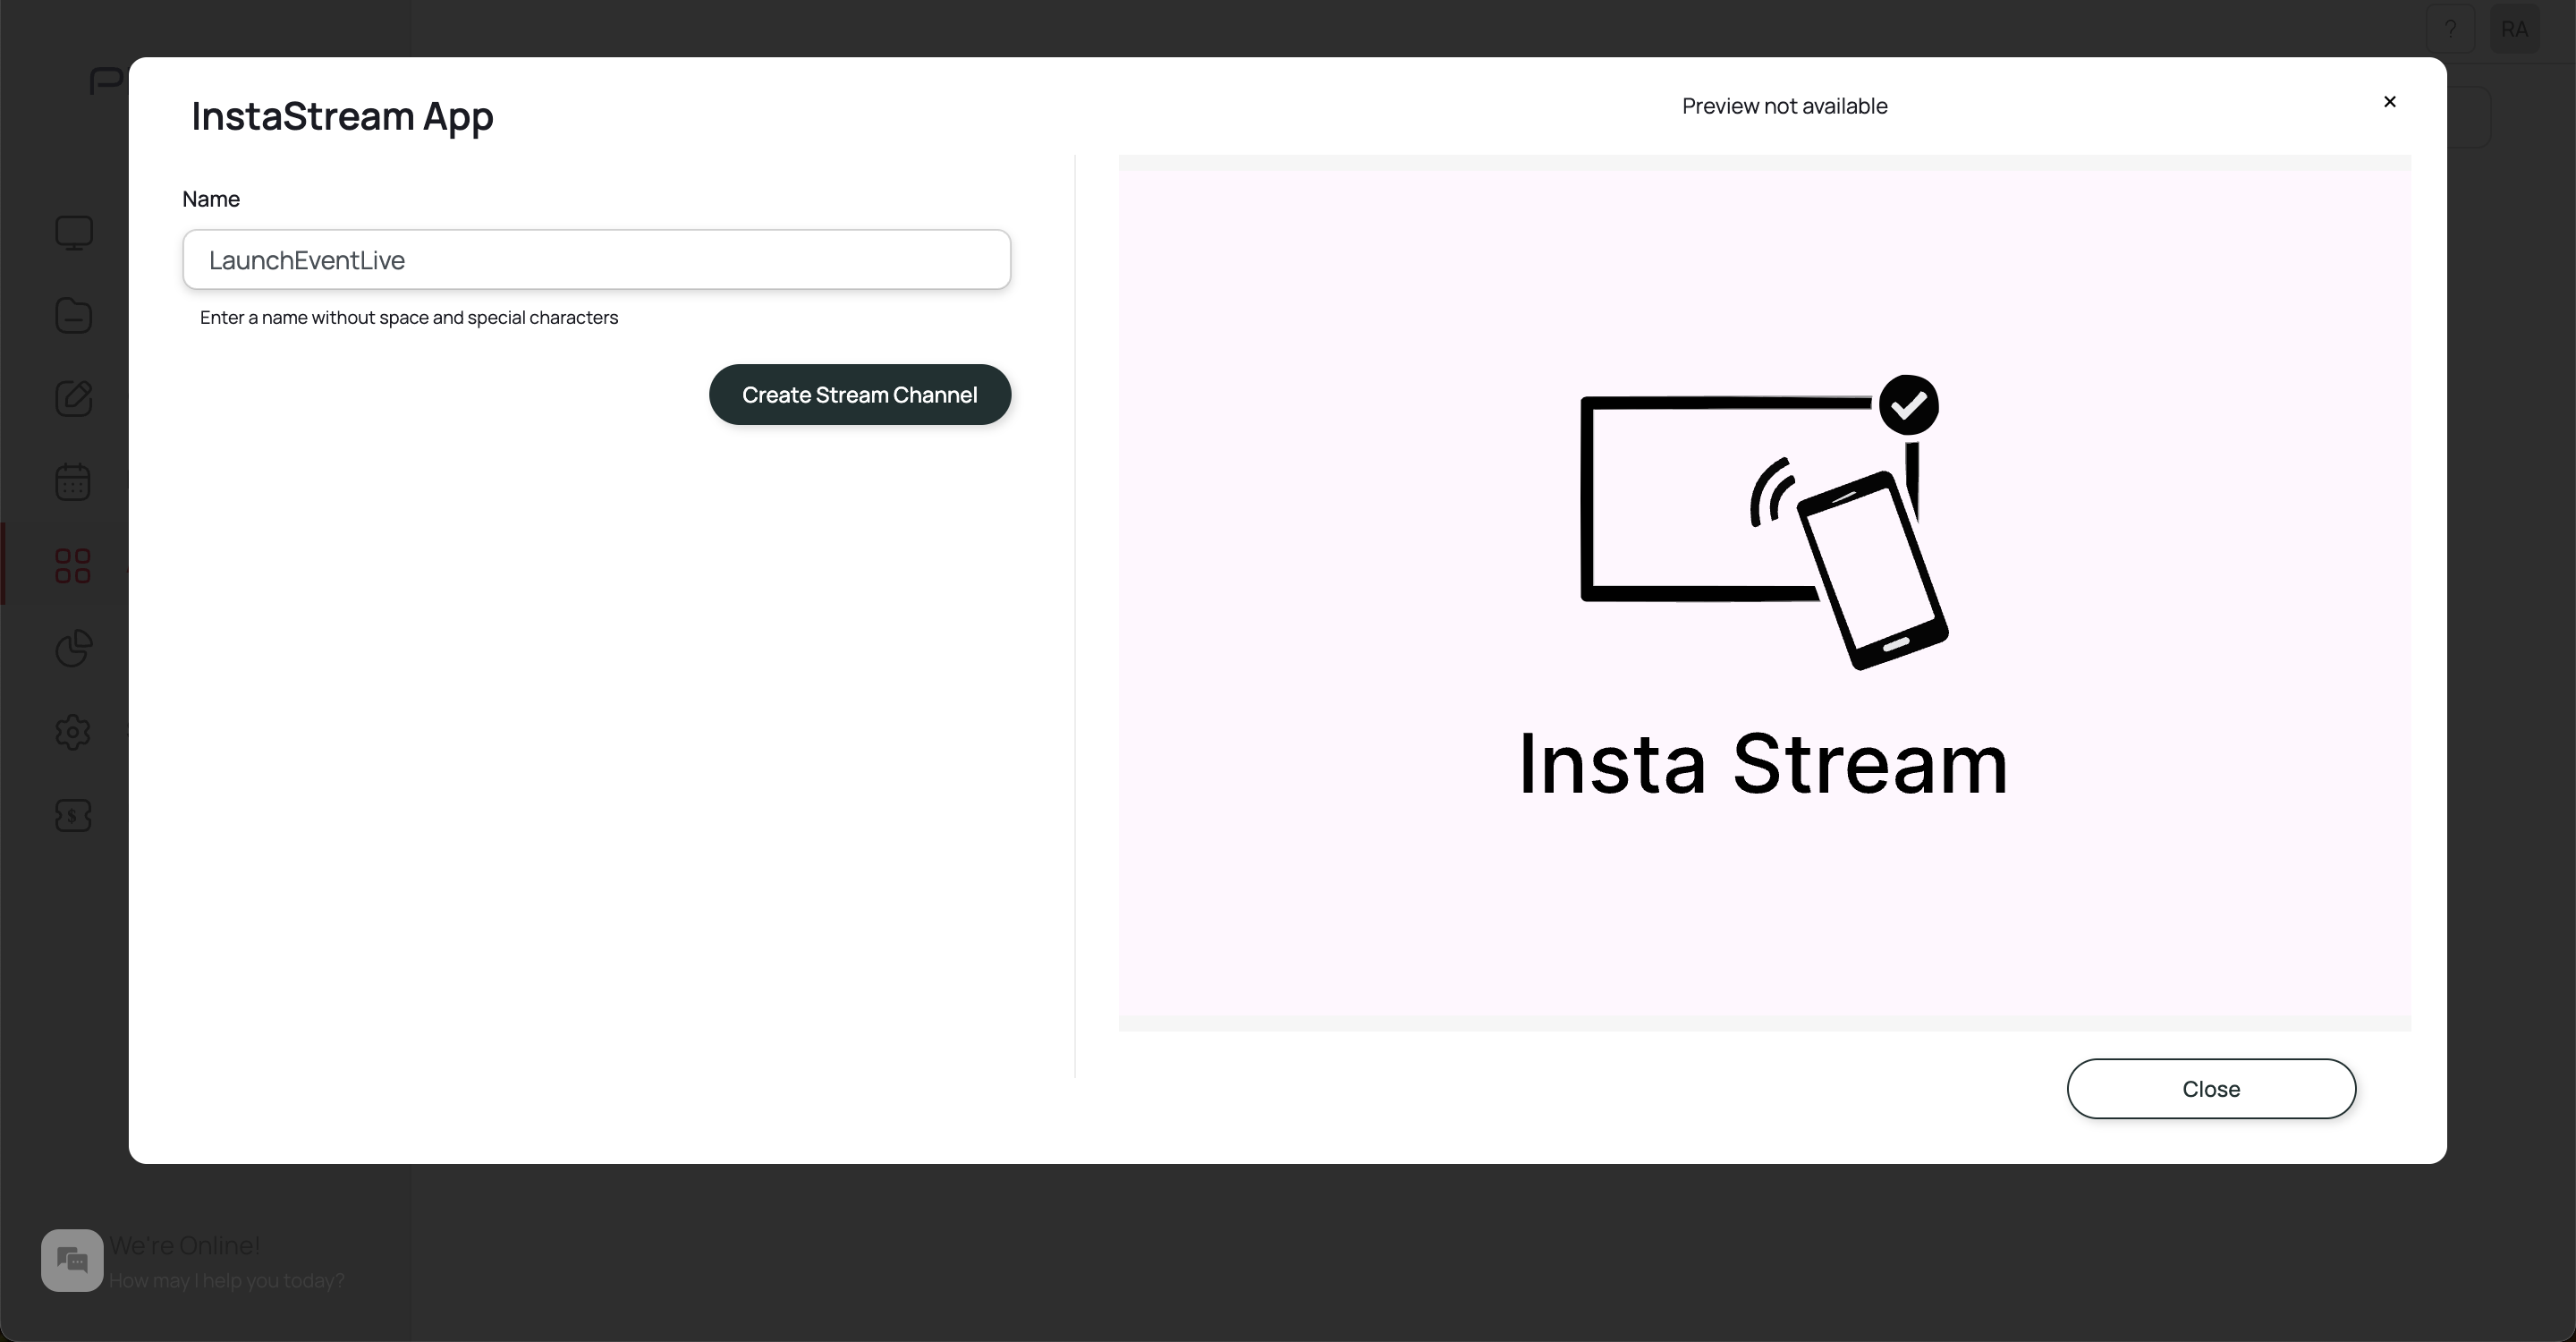Viewport: 2576px width, 1342px height.
Task: Open the media folder icon in sidebar
Action: click(73, 316)
